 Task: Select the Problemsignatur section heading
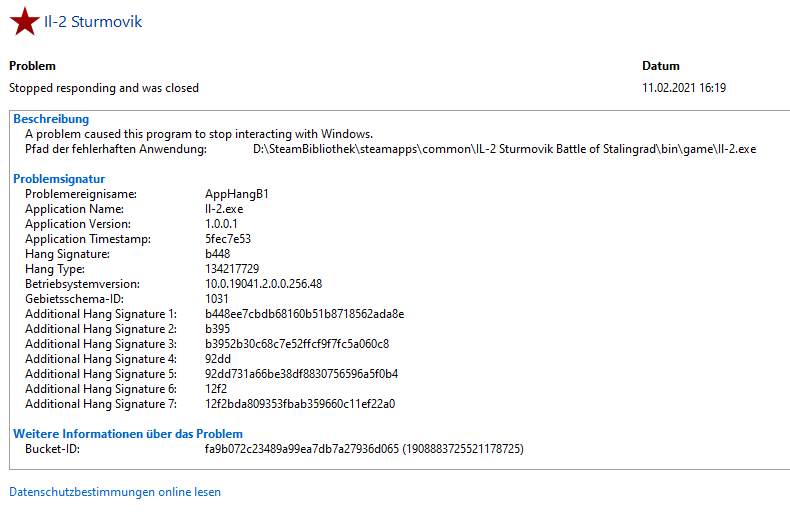[x=59, y=179]
